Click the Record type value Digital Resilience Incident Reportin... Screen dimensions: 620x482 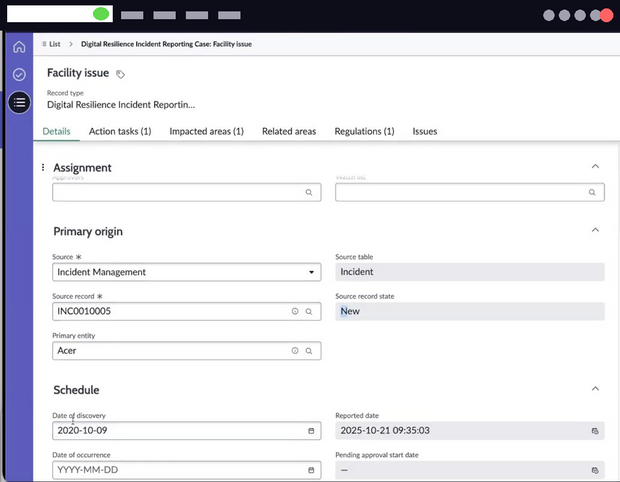tap(121, 105)
